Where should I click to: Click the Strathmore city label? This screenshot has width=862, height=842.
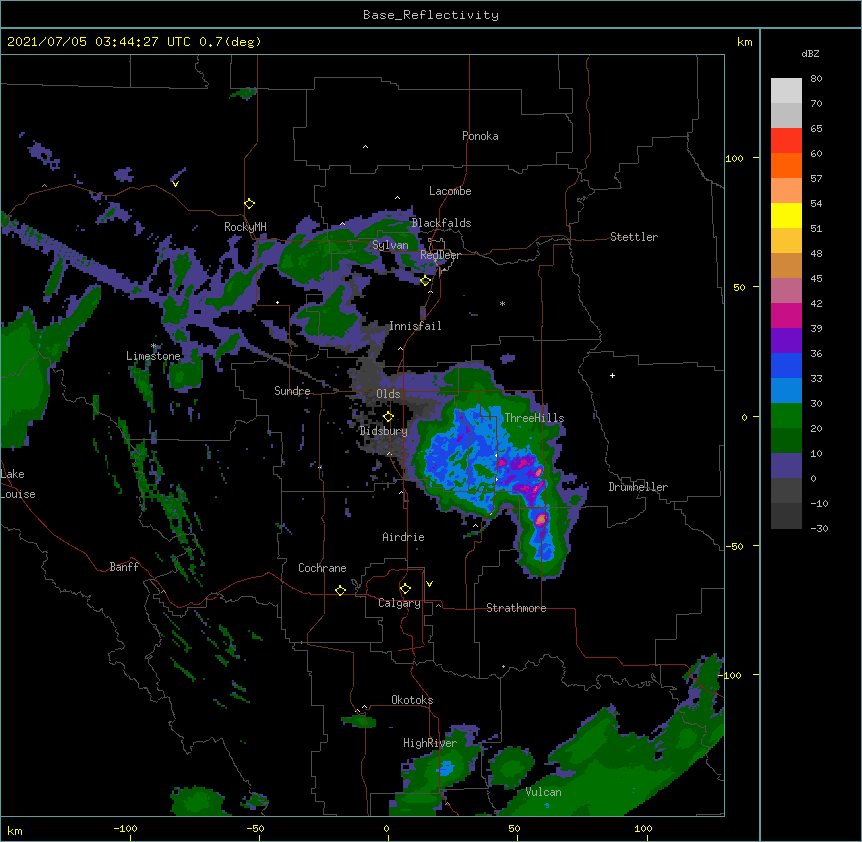click(516, 608)
